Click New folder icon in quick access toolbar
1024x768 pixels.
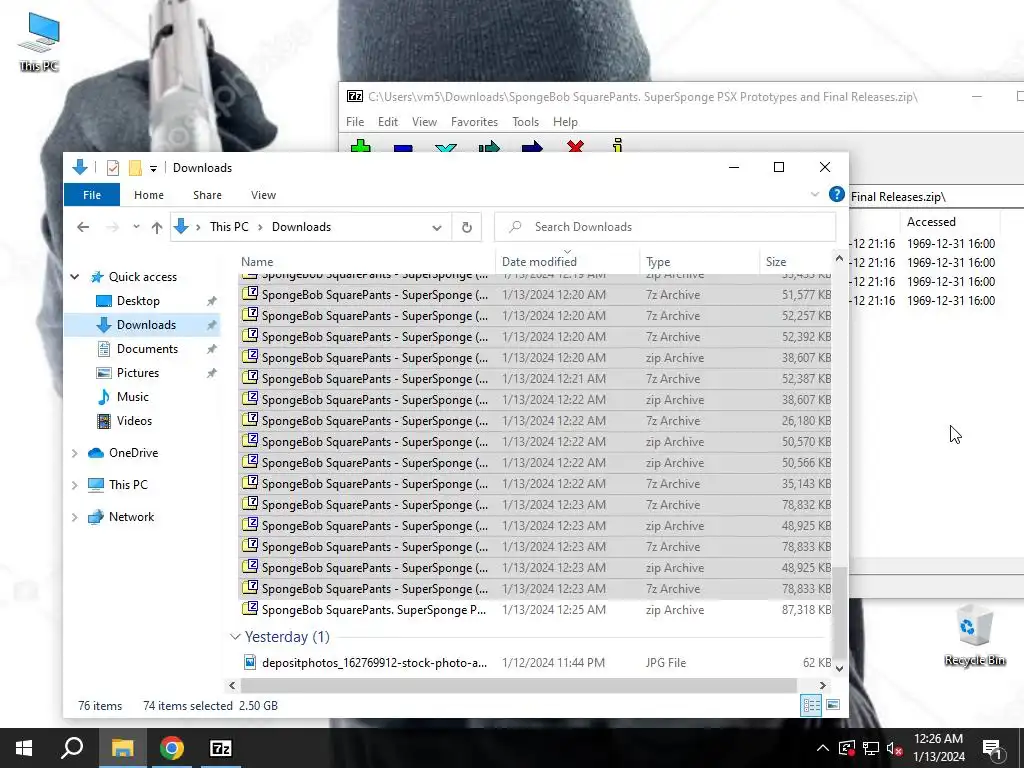(x=135, y=168)
